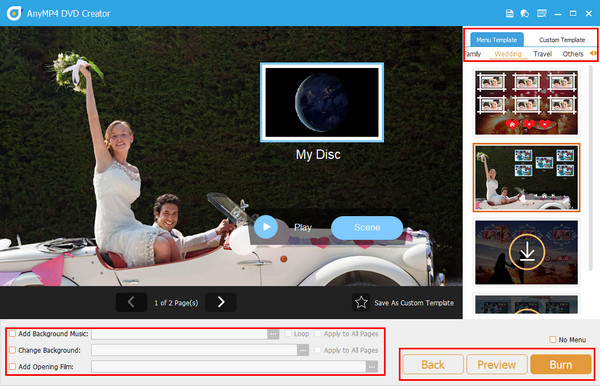Screen dimensions: 600x386
Task: Click the Back button
Action: coord(433,365)
